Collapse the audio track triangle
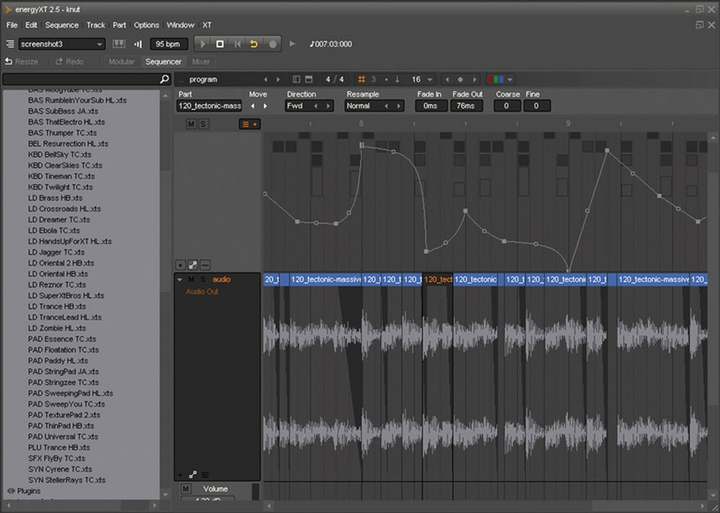The image size is (720, 513). click(180, 280)
